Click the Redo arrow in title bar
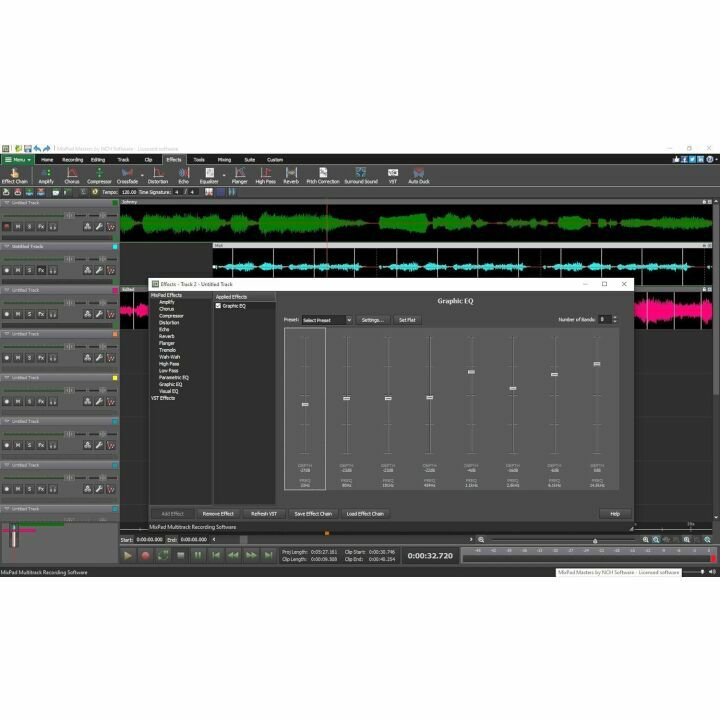Image resolution: width=720 pixels, height=720 pixels. point(46,148)
